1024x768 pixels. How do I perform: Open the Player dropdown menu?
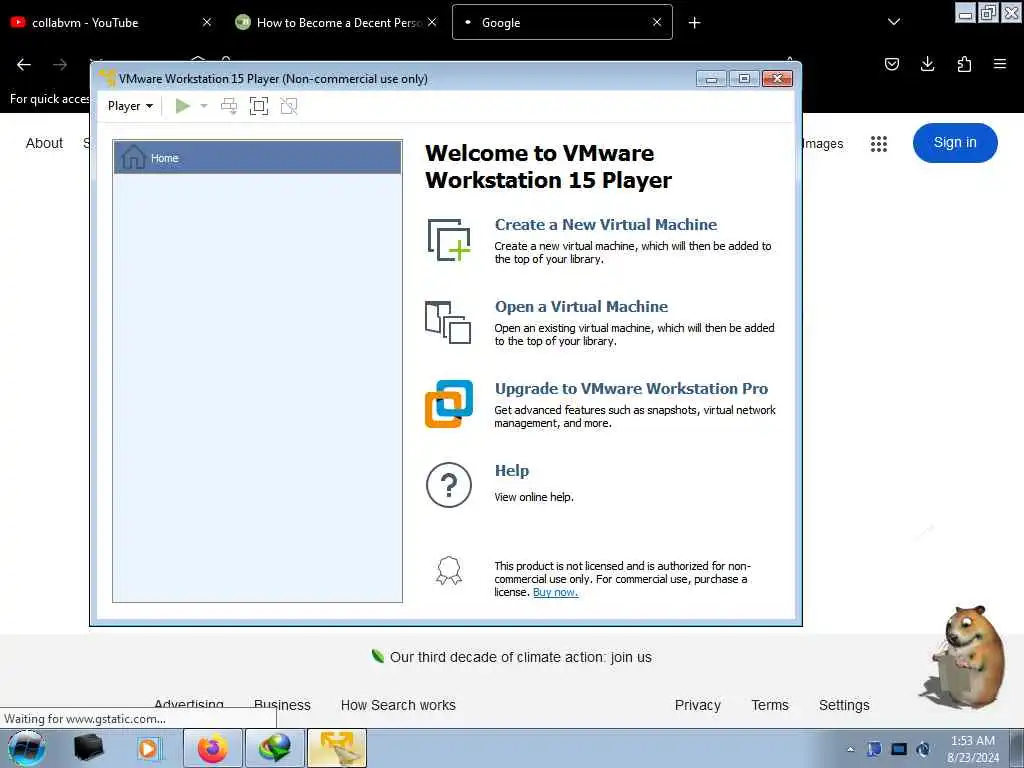pos(130,106)
